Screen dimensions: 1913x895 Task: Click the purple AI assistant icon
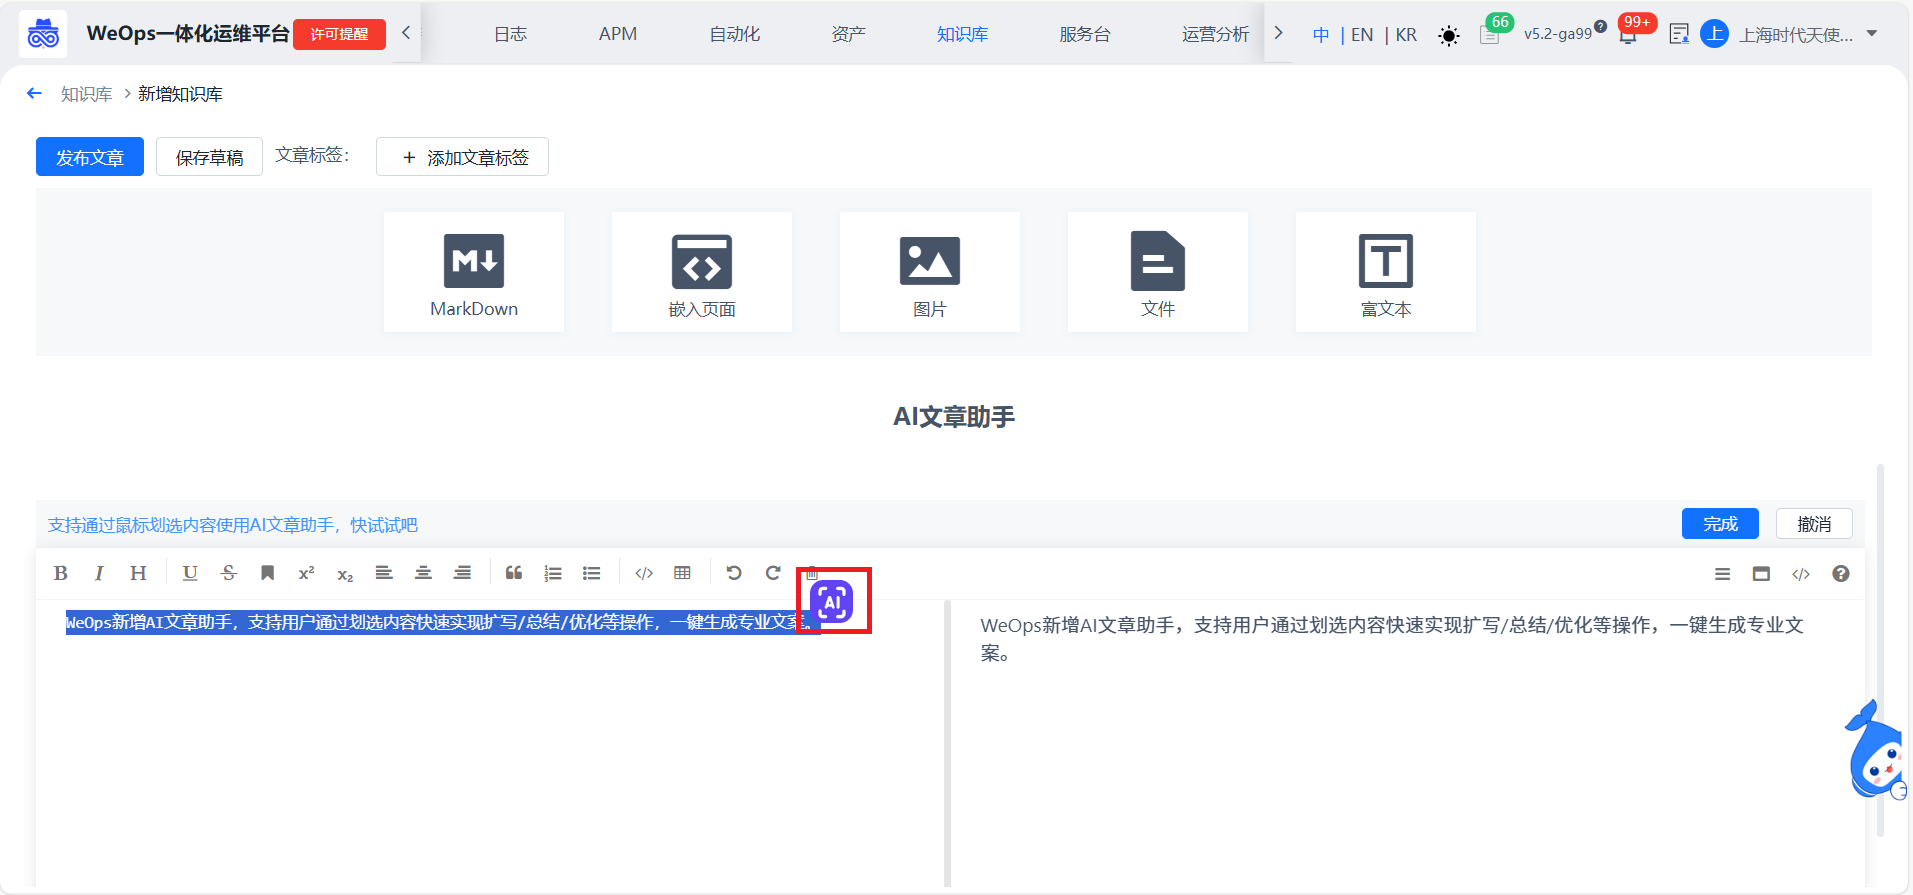tap(831, 602)
